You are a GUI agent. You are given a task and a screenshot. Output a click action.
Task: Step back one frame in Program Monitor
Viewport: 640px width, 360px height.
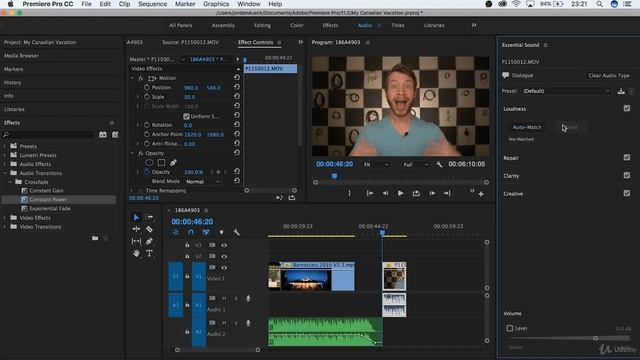pos(385,193)
